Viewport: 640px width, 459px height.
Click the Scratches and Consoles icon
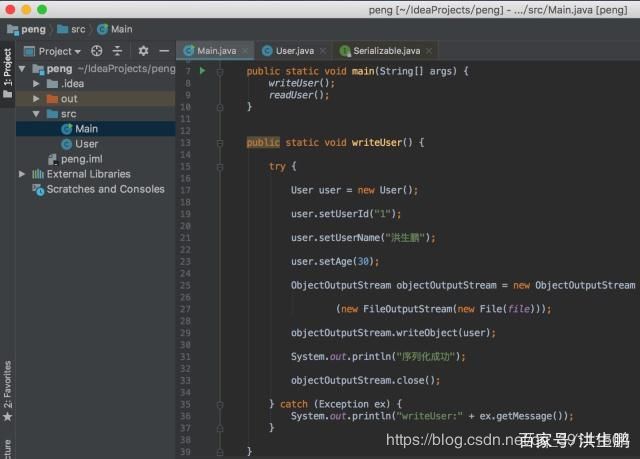click(x=38, y=189)
